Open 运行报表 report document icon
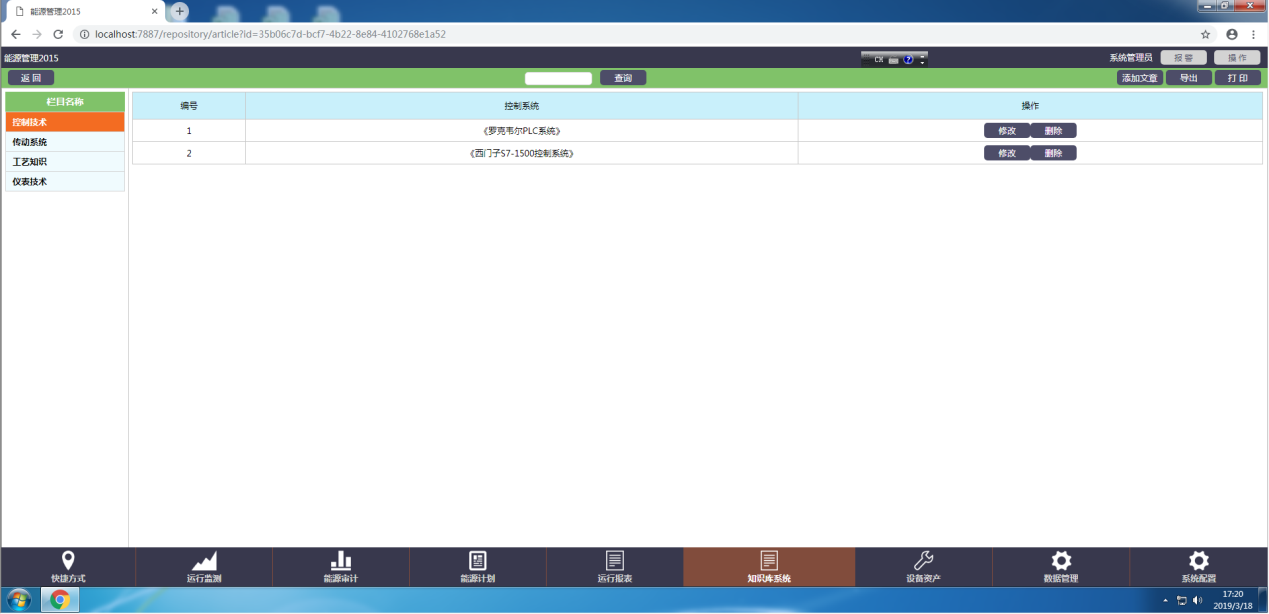Viewport: 1269px width, 614px height. [x=615, y=561]
